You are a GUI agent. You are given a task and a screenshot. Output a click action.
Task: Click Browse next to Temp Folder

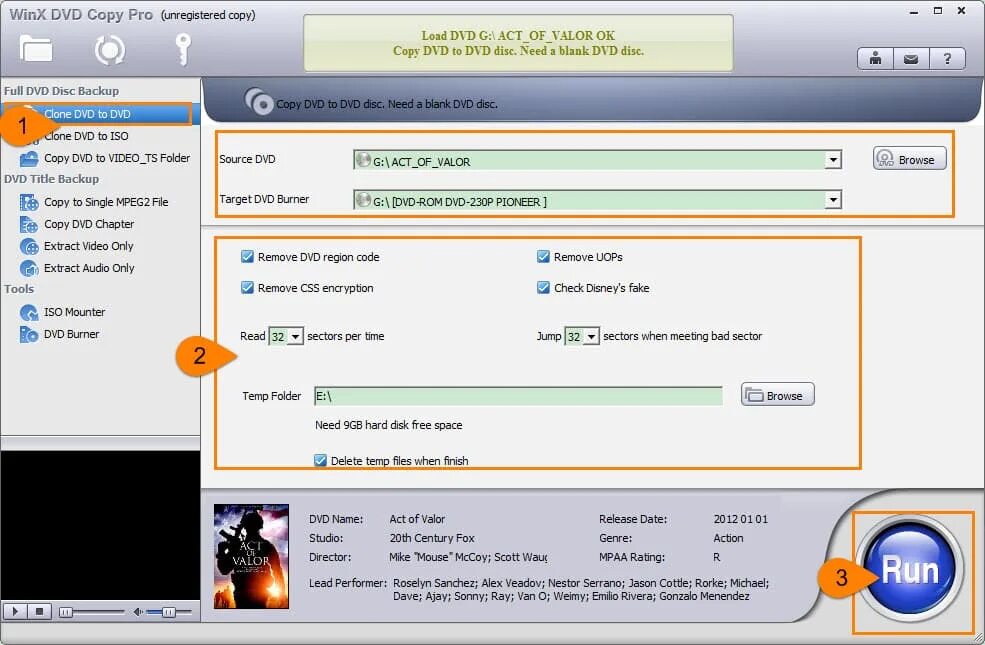coord(778,395)
